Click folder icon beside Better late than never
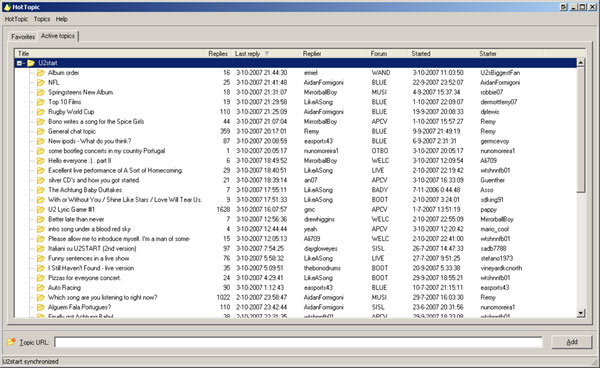Viewport: 600px width, 368px height. coord(41,220)
